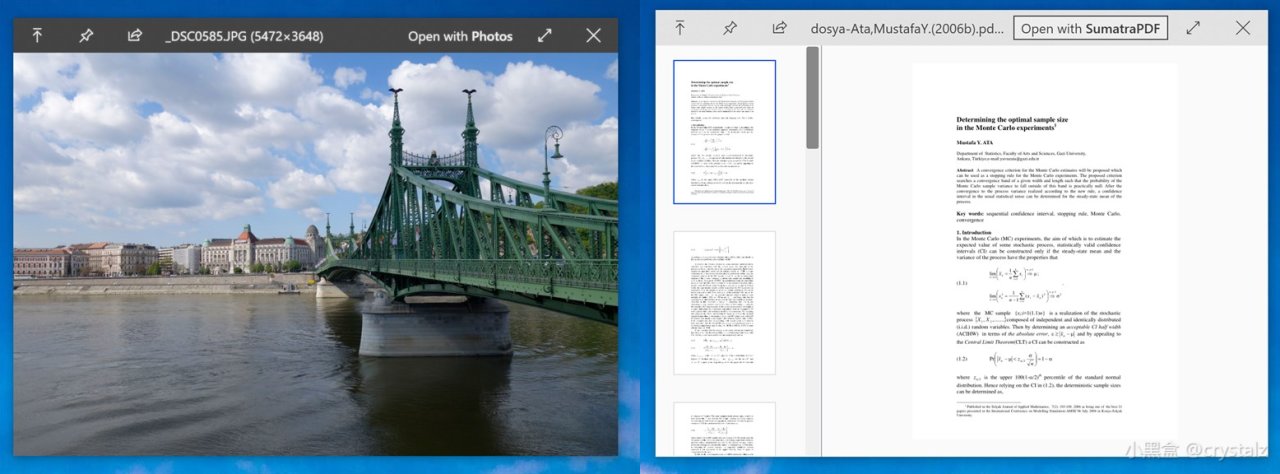The image size is (1280, 474).
Task: Click Open with SumatraPDF
Action: [1091, 28]
